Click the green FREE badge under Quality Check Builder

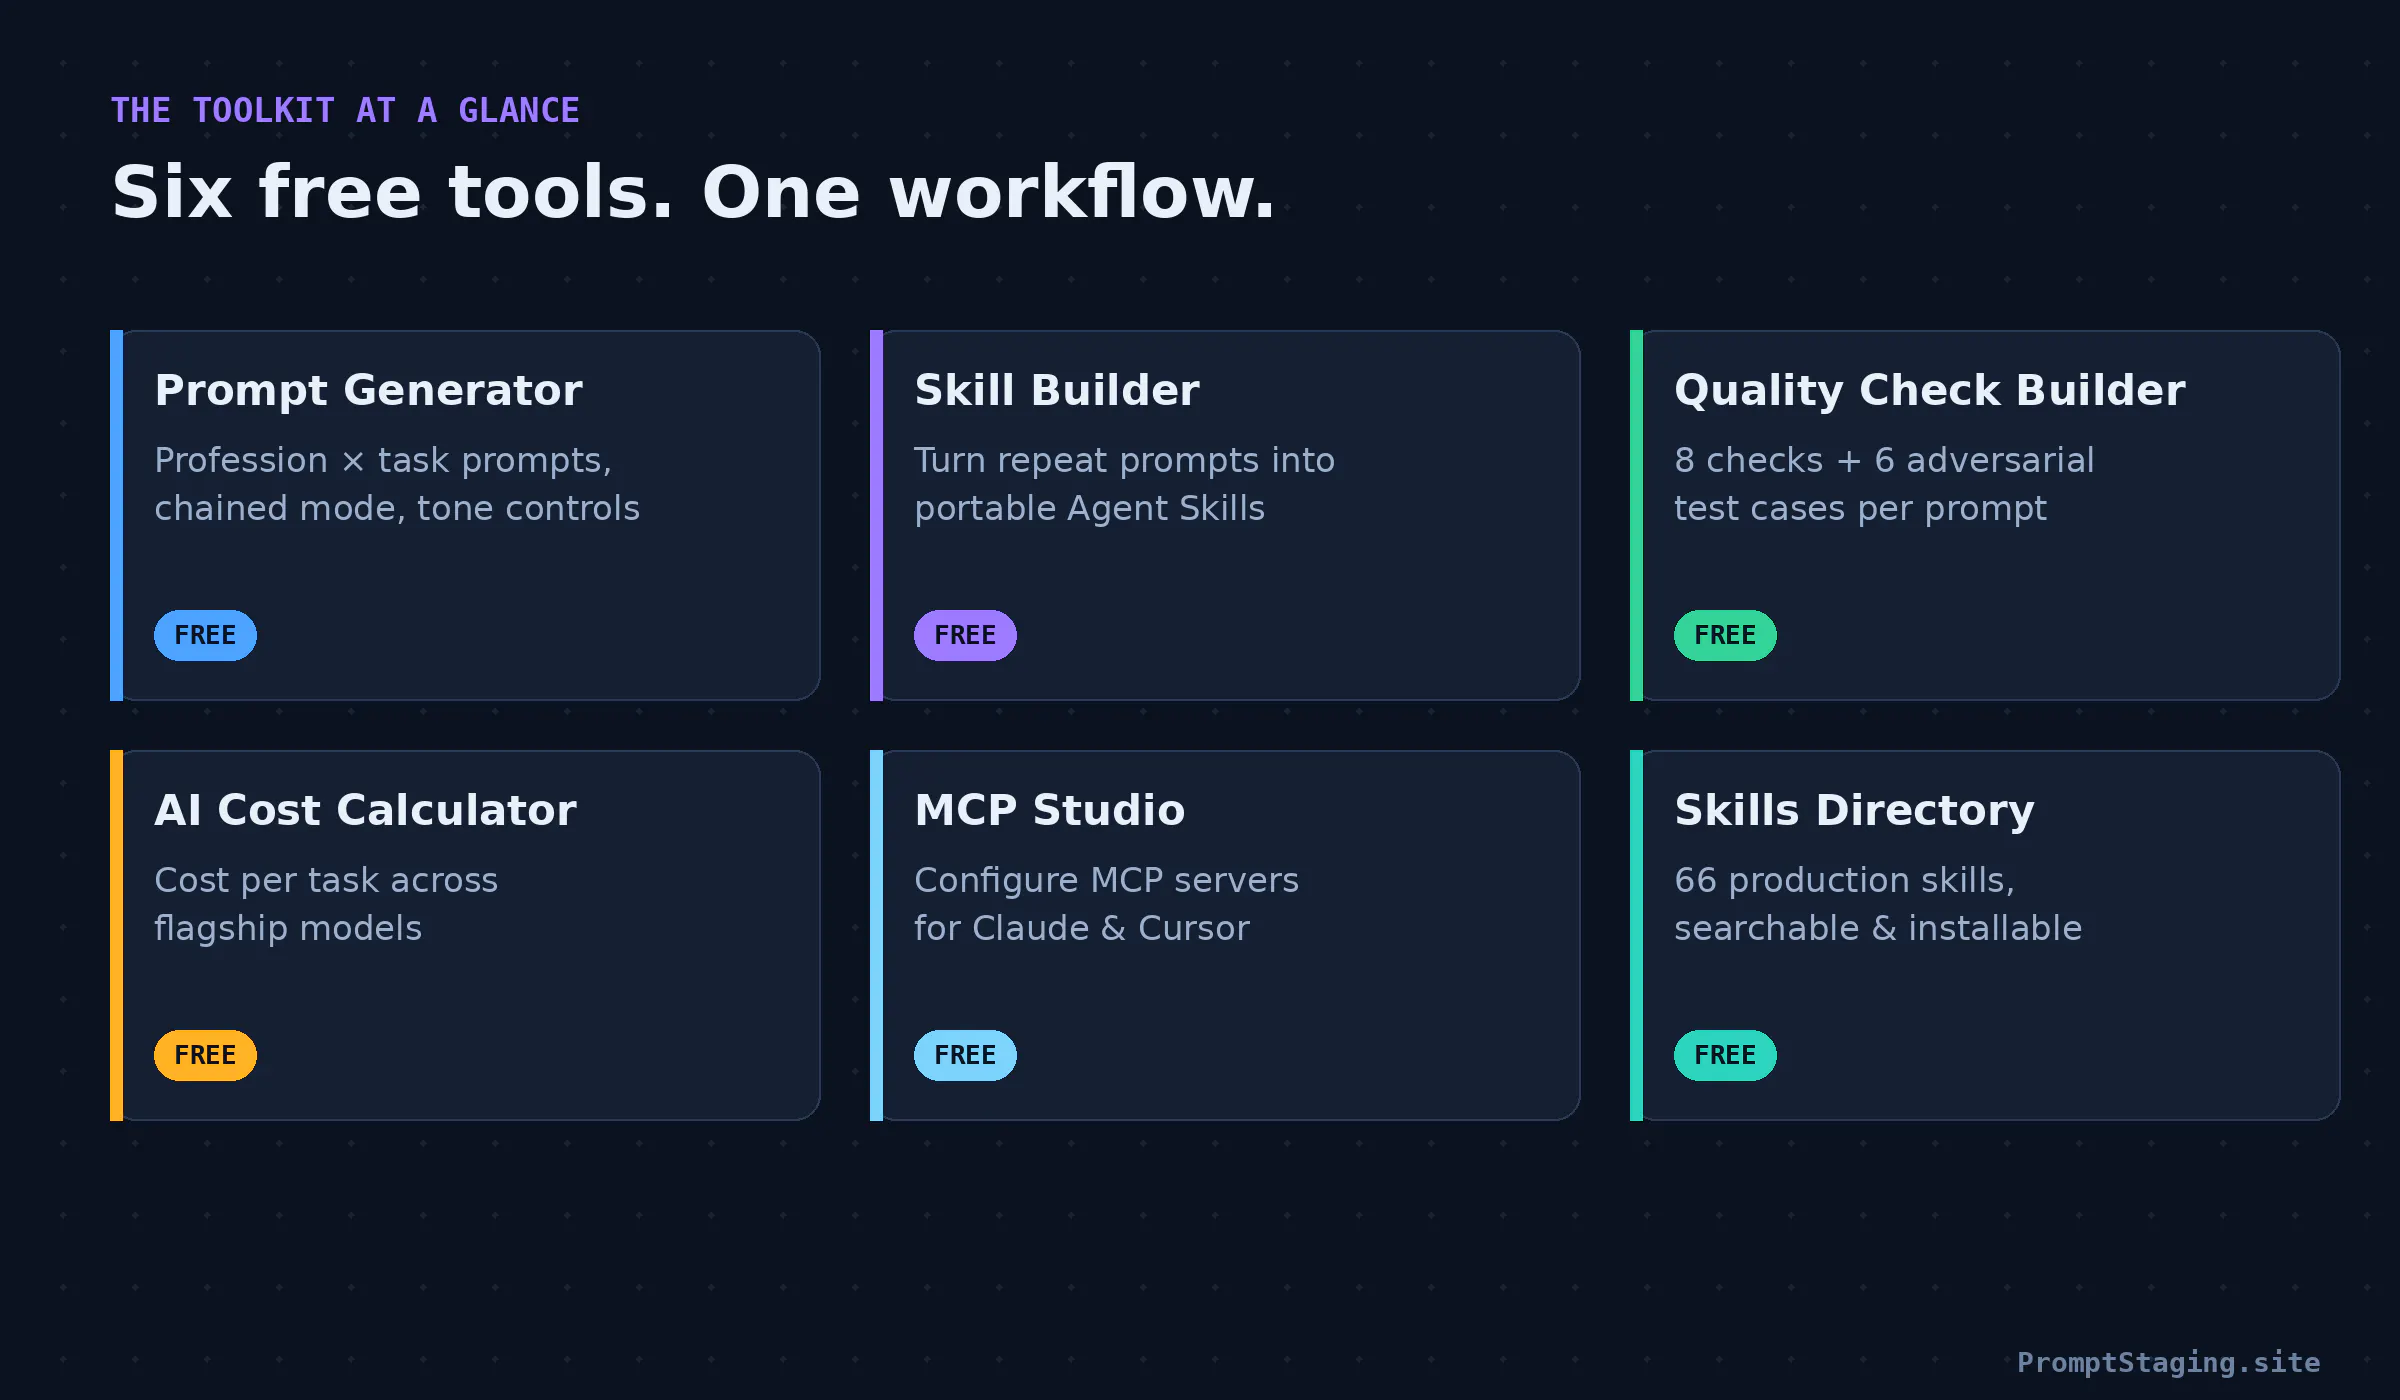1725,635
